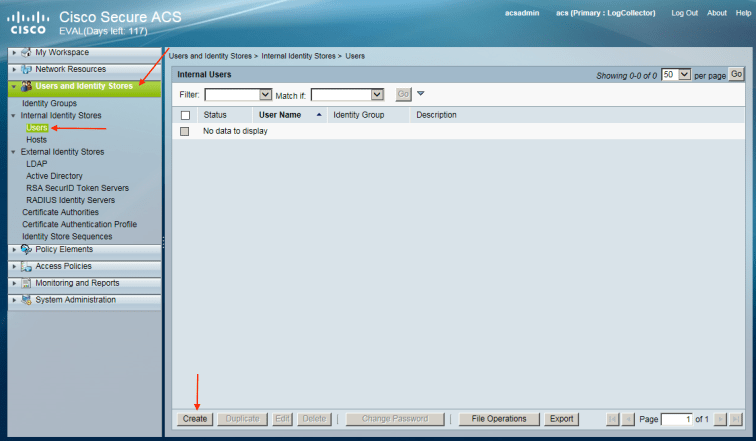The image size is (756, 441).
Task: Toggle the select-all checkbox in table header
Action: coord(185,115)
